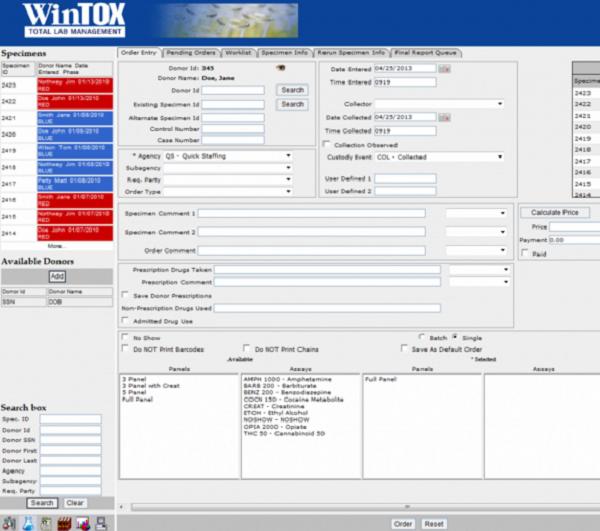Enable Do NOT Print Chains
The width and height of the screenshot is (600, 531).
click(x=247, y=349)
